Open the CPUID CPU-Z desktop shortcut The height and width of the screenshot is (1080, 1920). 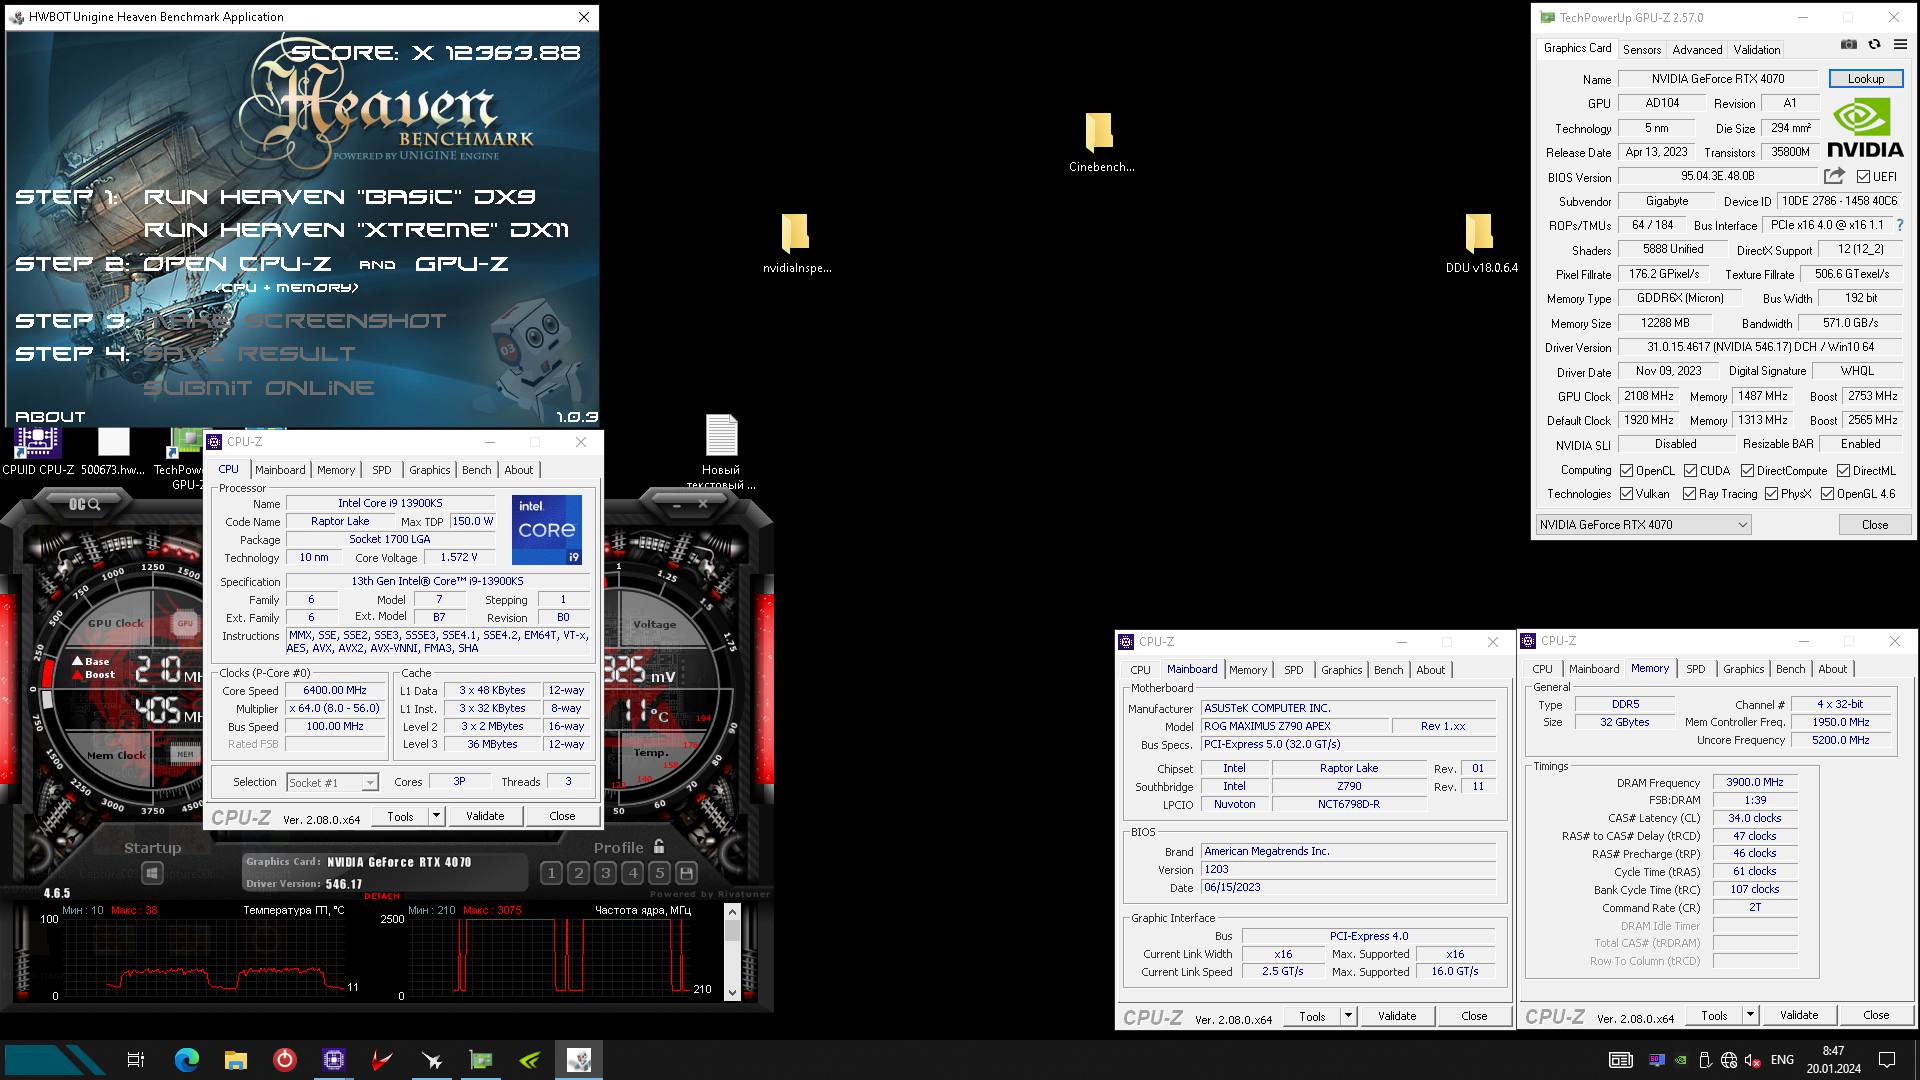click(x=38, y=452)
